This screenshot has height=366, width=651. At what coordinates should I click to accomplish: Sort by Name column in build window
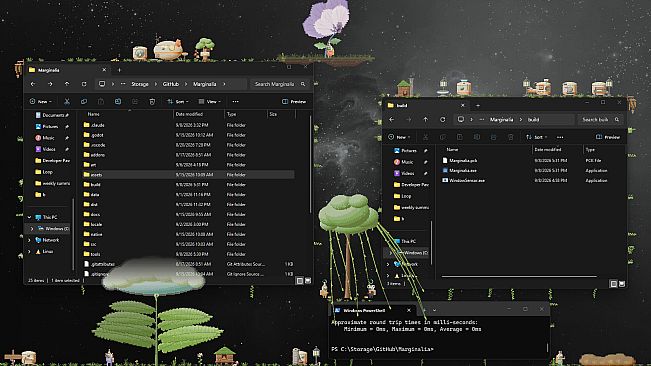pyautogui.click(x=452, y=149)
